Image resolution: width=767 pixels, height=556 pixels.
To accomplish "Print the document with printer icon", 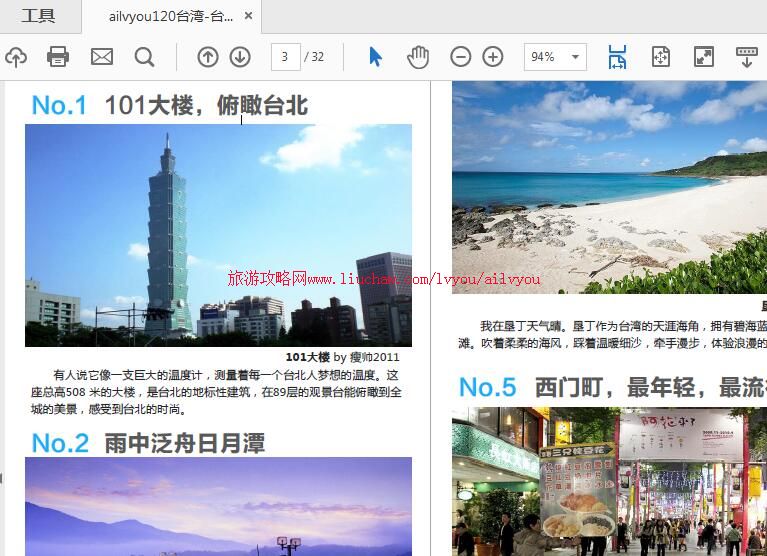I will pos(58,57).
